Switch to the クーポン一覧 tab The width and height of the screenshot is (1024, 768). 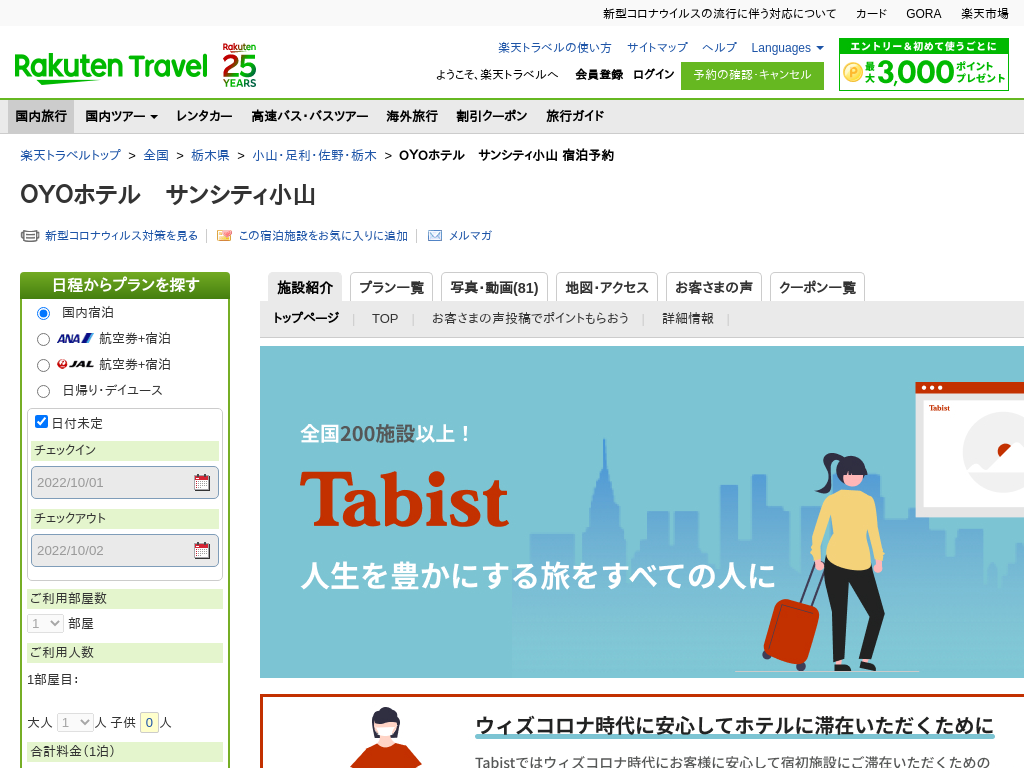[x=818, y=287]
